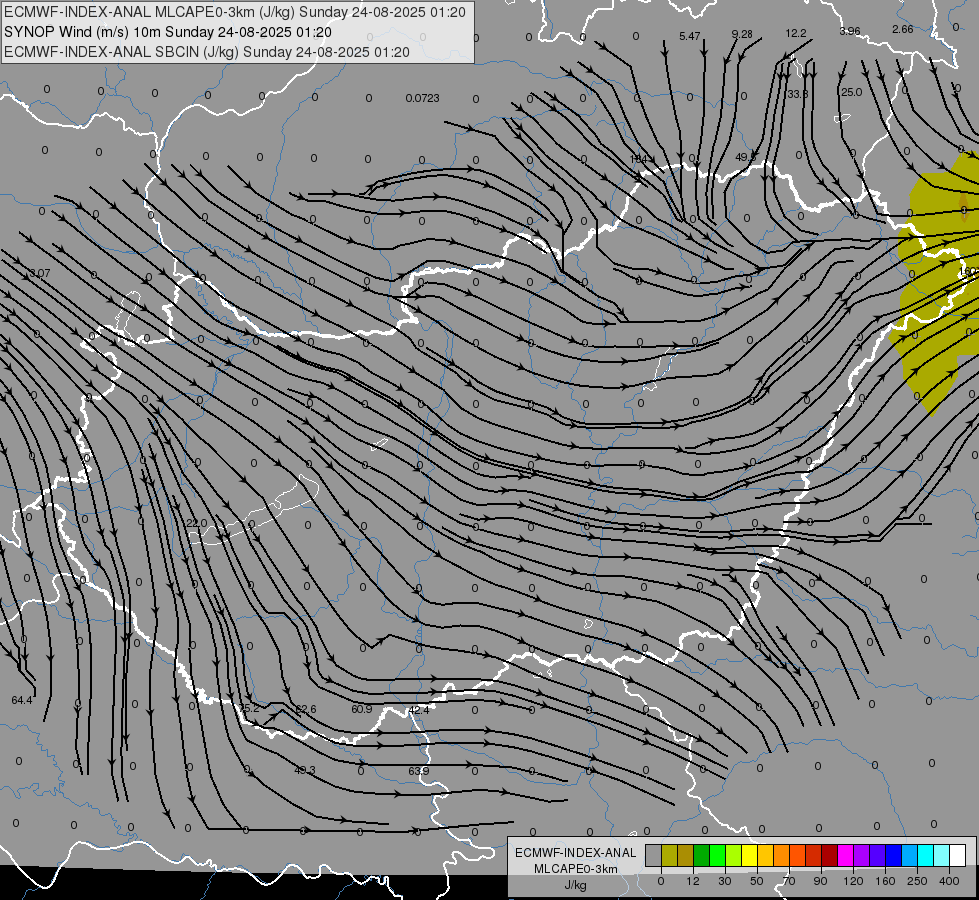
Task: Click the legend tick label 30
Action: 725,881
